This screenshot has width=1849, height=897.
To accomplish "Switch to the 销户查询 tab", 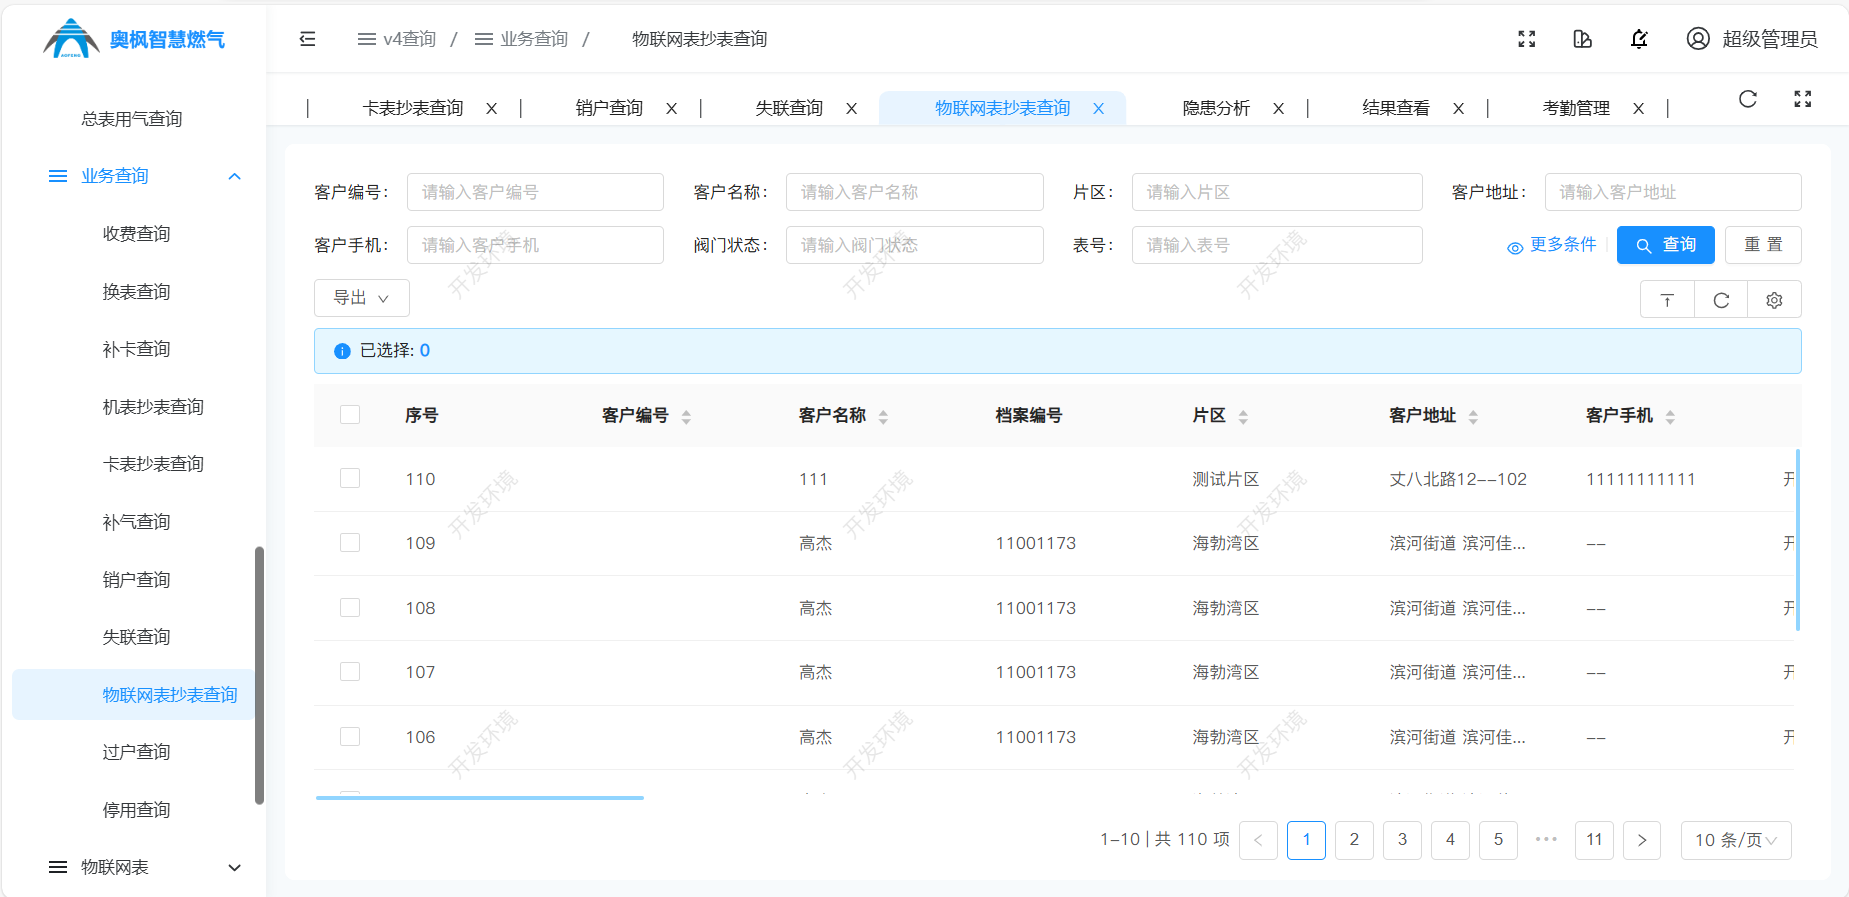I will pyautogui.click(x=609, y=108).
